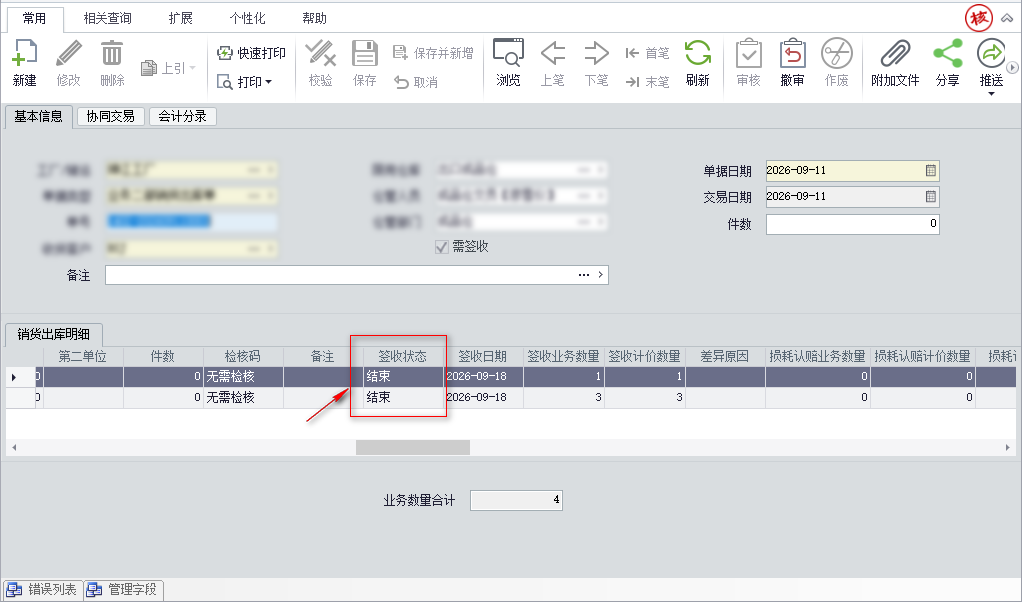Switch to the 相关查询 ribbon tab
The image size is (1022, 602).
tap(108, 18)
